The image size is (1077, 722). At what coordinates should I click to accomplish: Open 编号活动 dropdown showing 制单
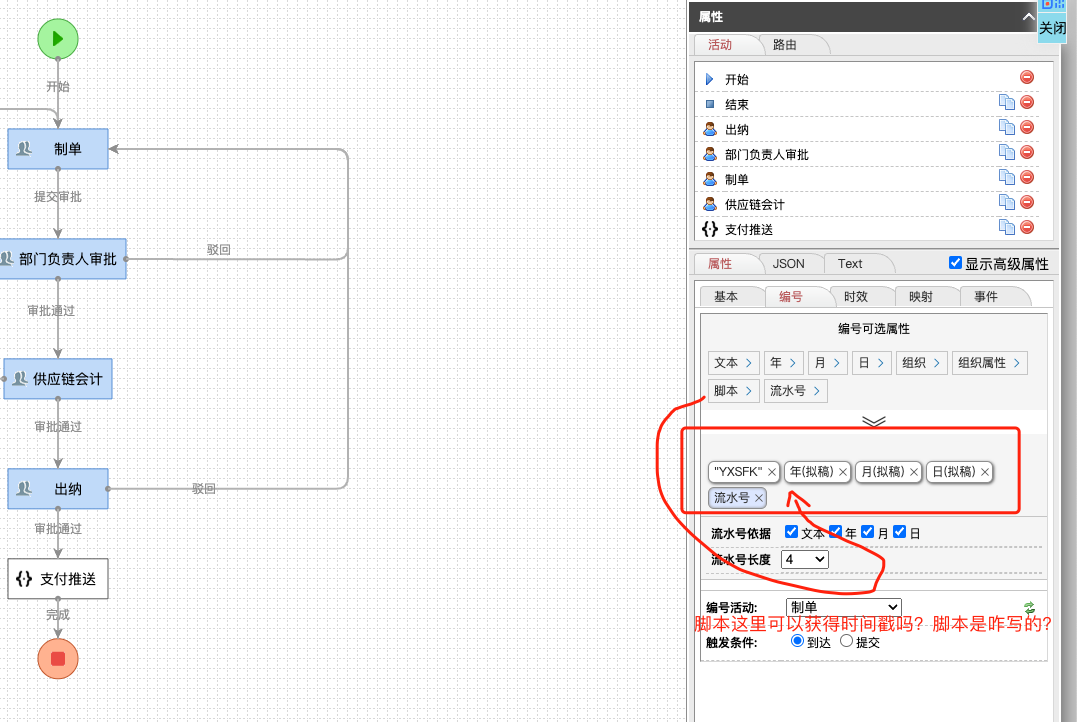(x=843, y=607)
